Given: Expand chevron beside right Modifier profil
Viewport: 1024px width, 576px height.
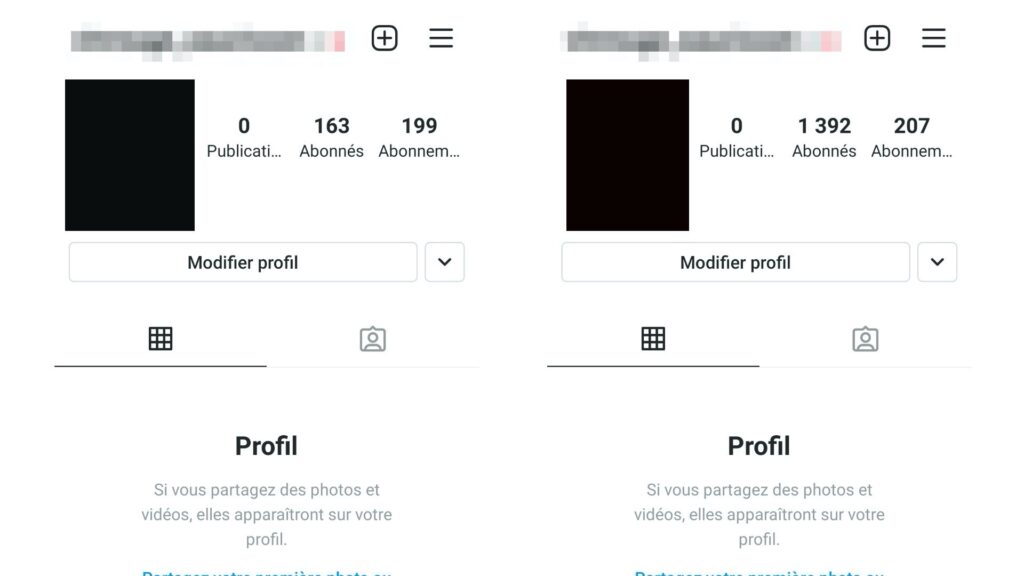Looking at the screenshot, I should tap(937, 262).
